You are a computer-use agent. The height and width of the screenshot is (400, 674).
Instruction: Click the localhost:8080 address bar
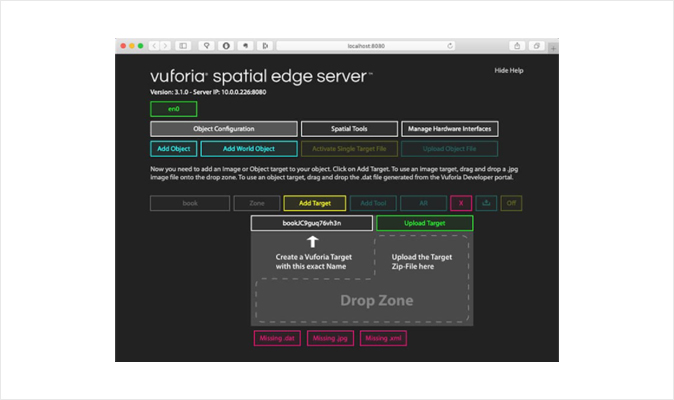(x=366, y=46)
